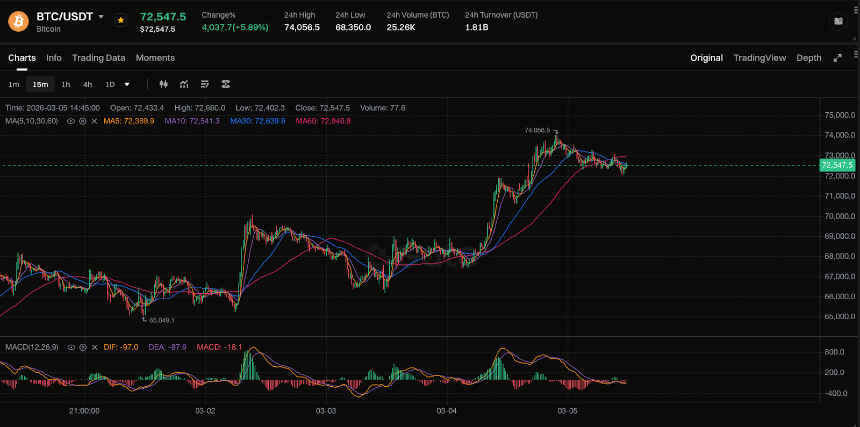Viewport: 860px width, 427px height.
Task: Open the Moments tab
Action: (155, 58)
